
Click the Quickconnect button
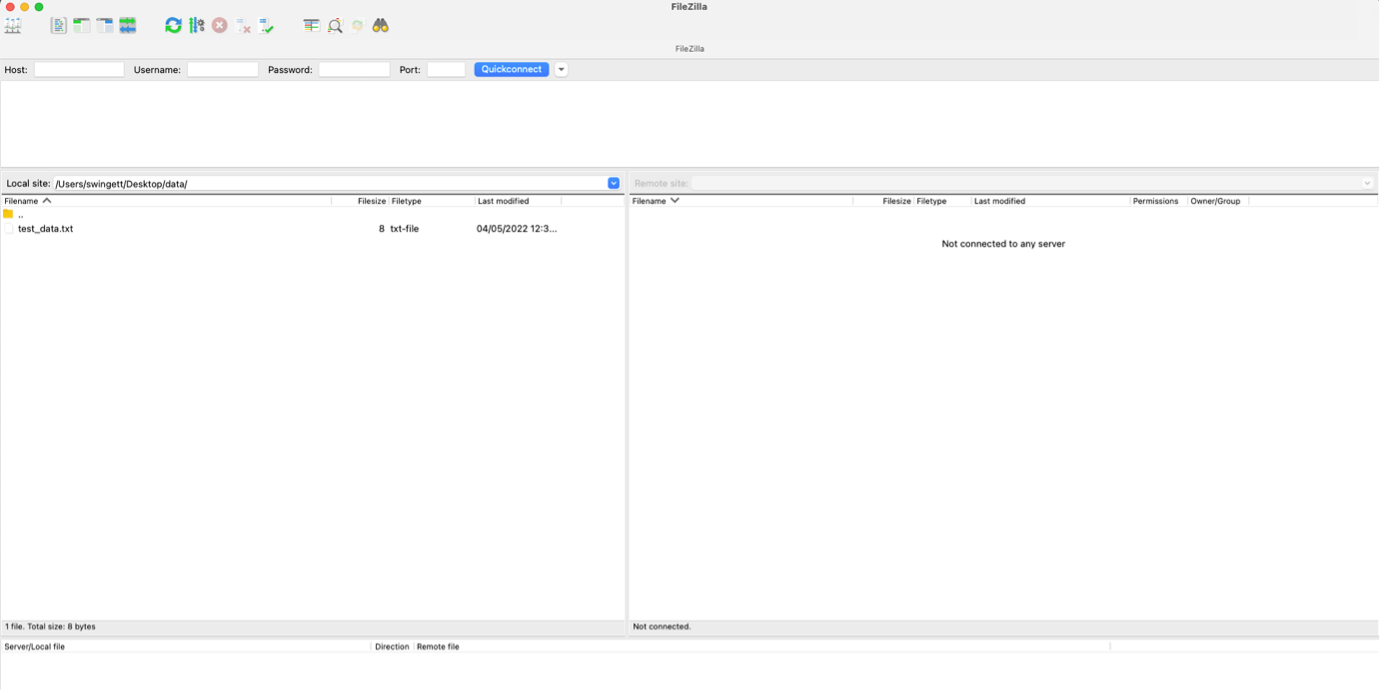(x=512, y=70)
